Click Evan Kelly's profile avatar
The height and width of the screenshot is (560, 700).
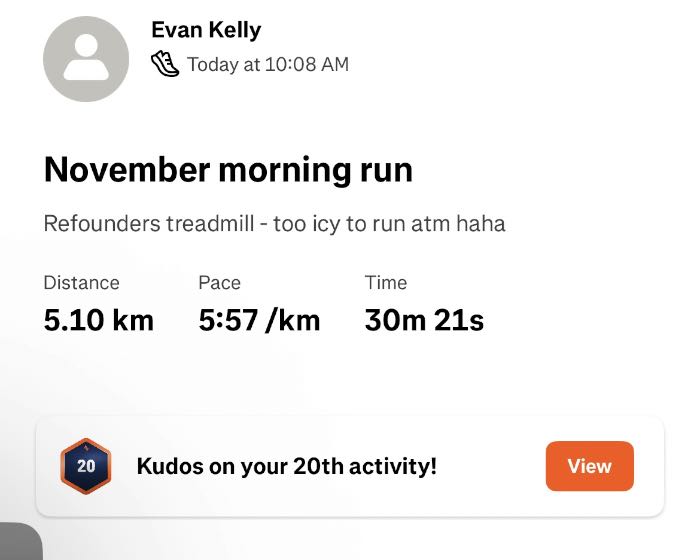click(x=86, y=59)
